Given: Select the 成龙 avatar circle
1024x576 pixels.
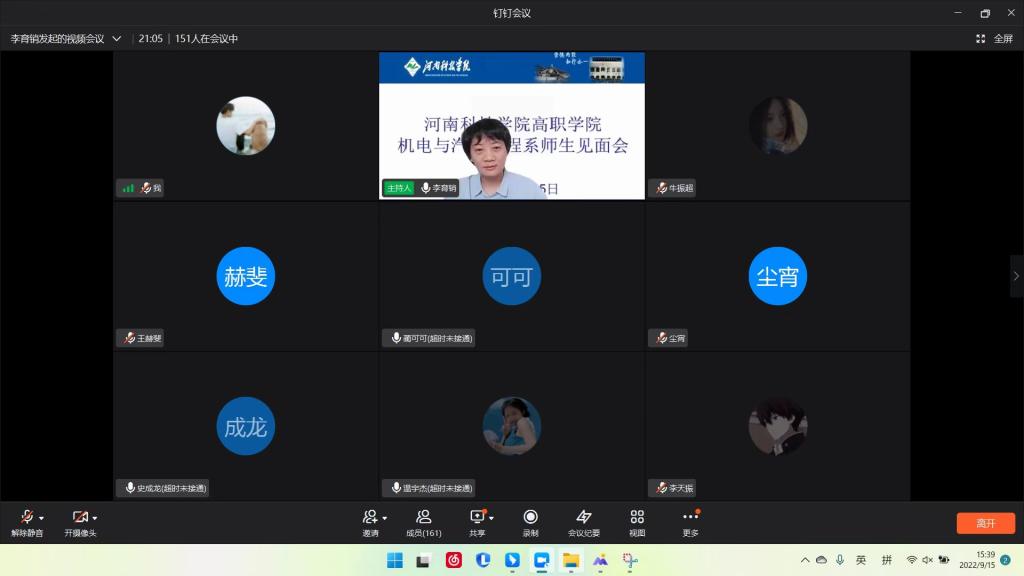Looking at the screenshot, I should pyautogui.click(x=246, y=426).
